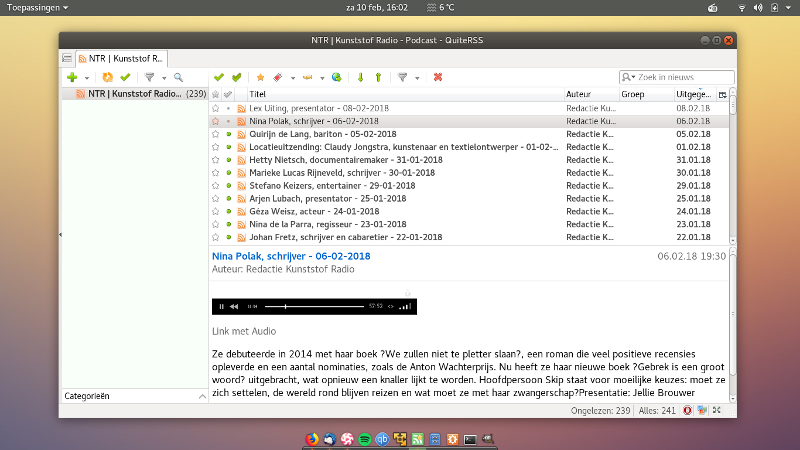This screenshot has height=450, width=800.
Task: Click the news filter funnel icon
Action: click(403, 77)
